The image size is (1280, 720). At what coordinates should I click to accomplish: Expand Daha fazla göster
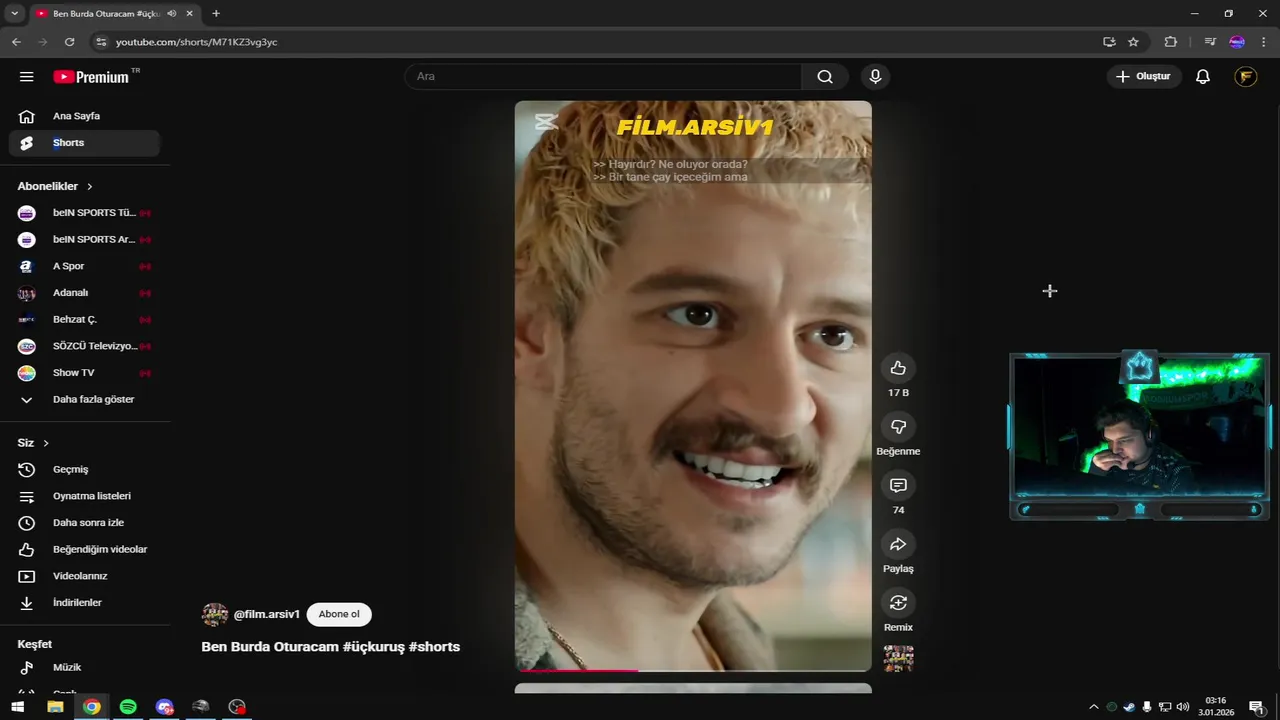85,400
